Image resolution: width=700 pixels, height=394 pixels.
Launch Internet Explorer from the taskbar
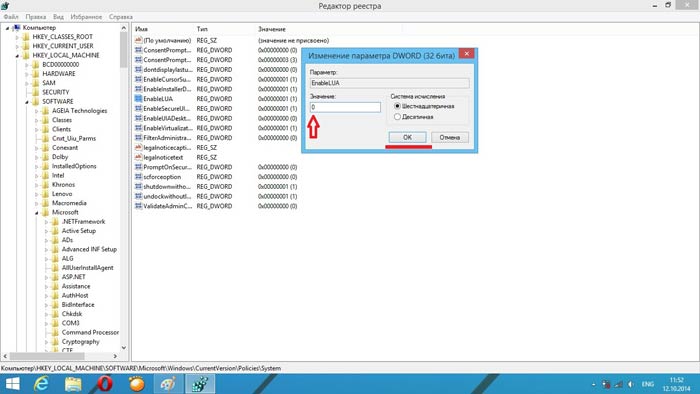coord(41,384)
